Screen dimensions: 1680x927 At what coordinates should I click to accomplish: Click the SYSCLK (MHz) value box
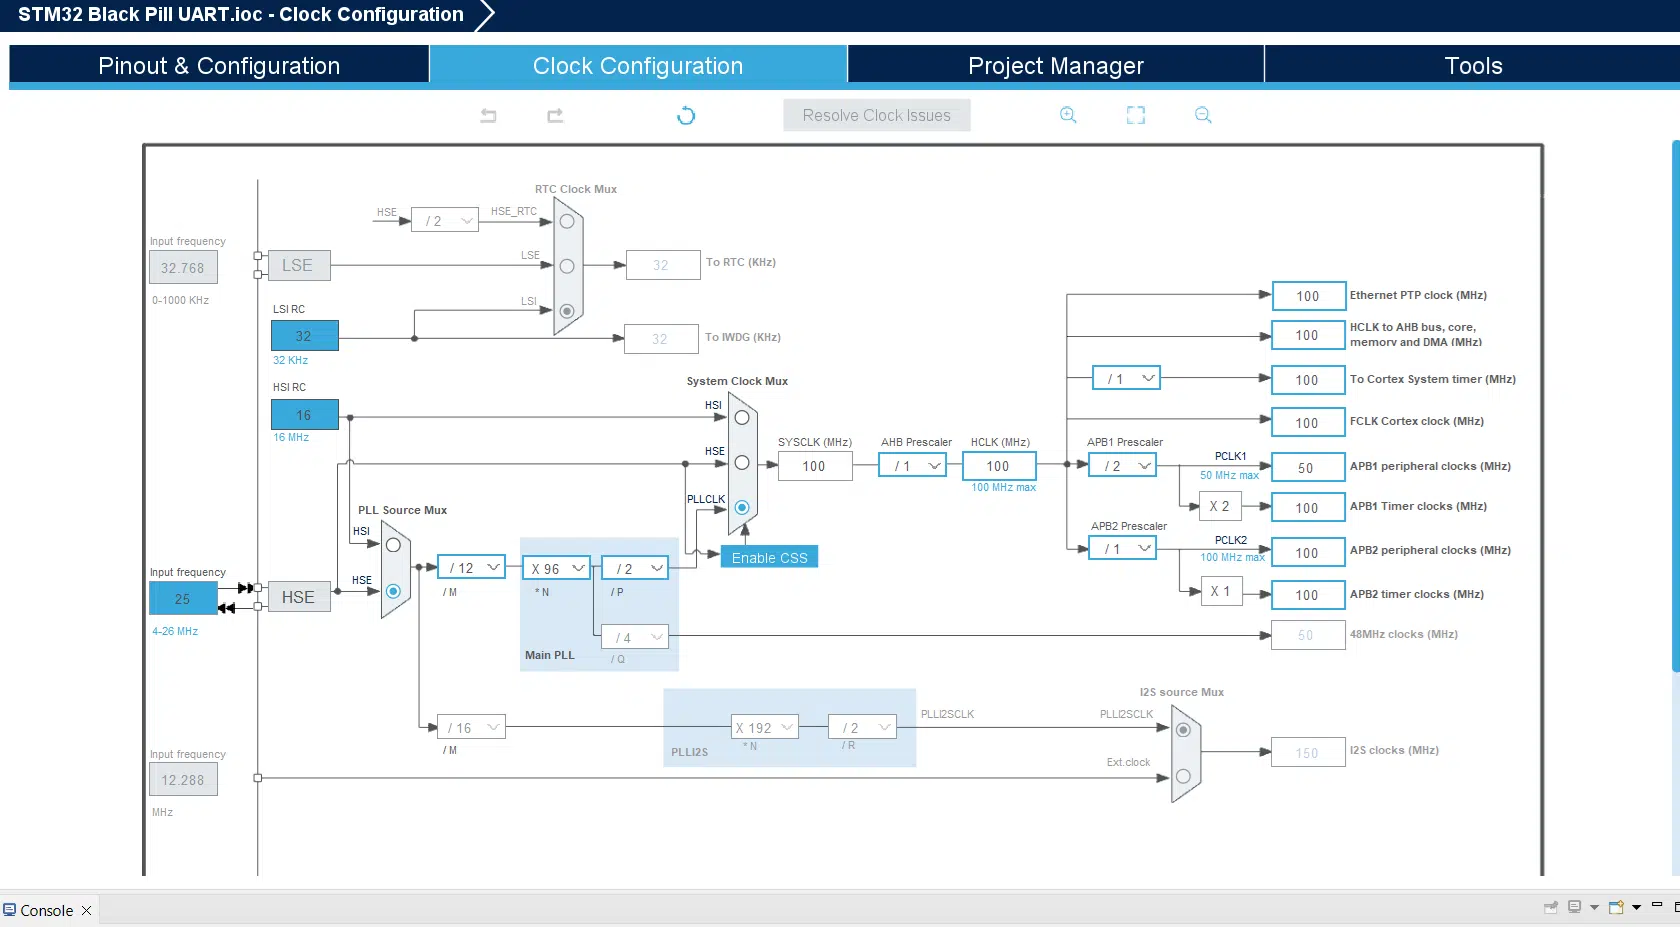pos(815,466)
